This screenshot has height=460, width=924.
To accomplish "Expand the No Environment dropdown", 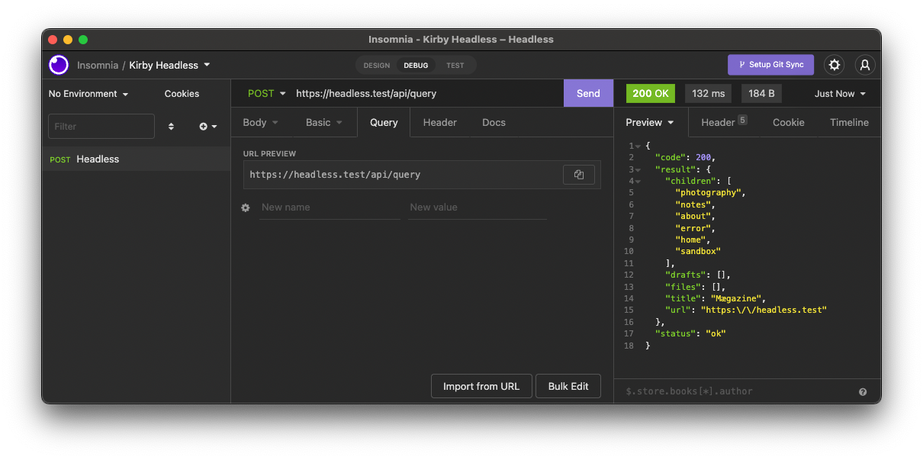I will pyautogui.click(x=89, y=94).
